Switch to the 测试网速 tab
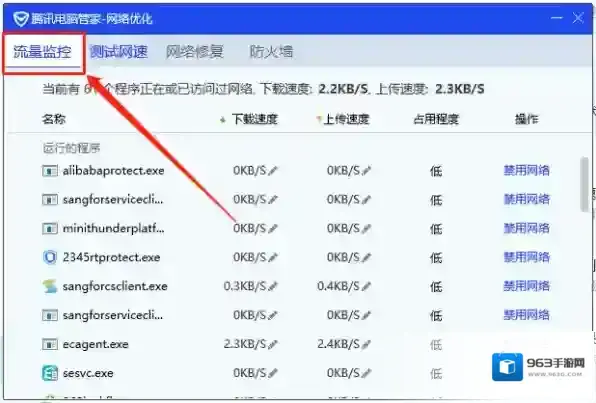The image size is (596, 403). pyautogui.click(x=119, y=52)
